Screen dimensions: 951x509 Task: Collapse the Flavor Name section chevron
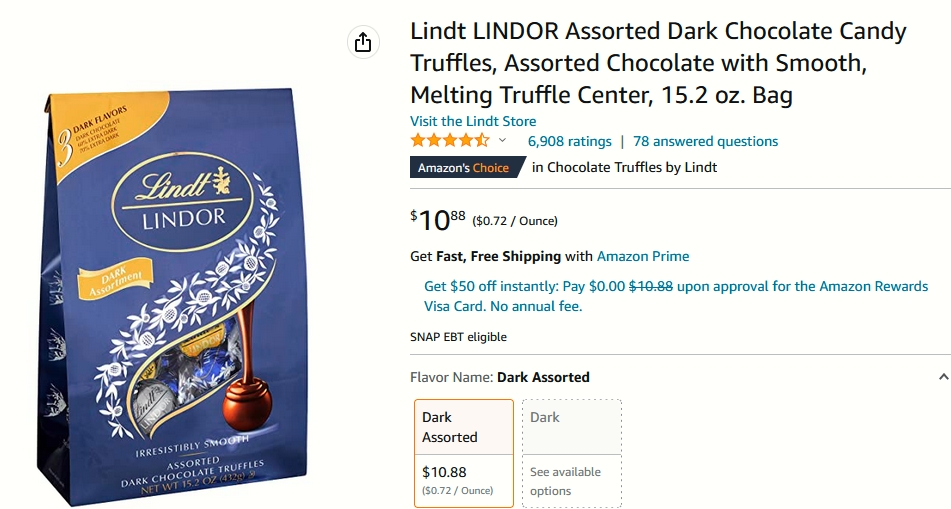pos(943,377)
